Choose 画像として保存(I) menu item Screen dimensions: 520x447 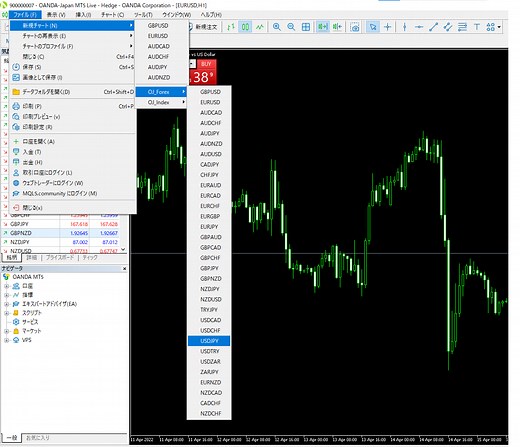[72, 77]
